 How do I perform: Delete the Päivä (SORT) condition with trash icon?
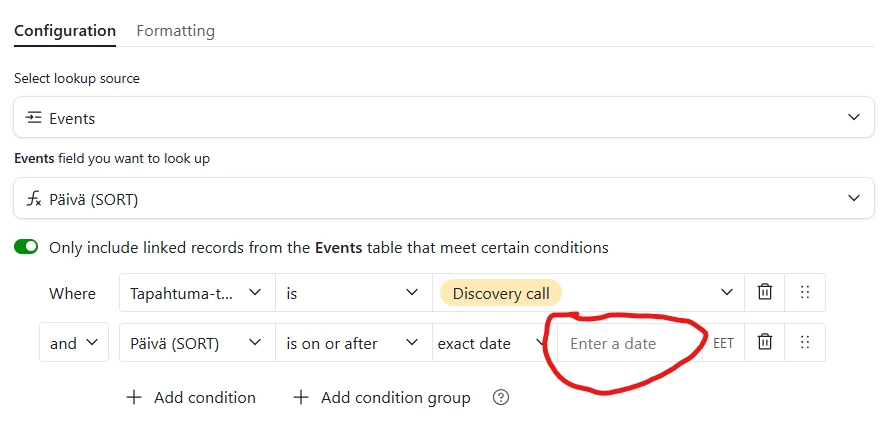(x=765, y=342)
